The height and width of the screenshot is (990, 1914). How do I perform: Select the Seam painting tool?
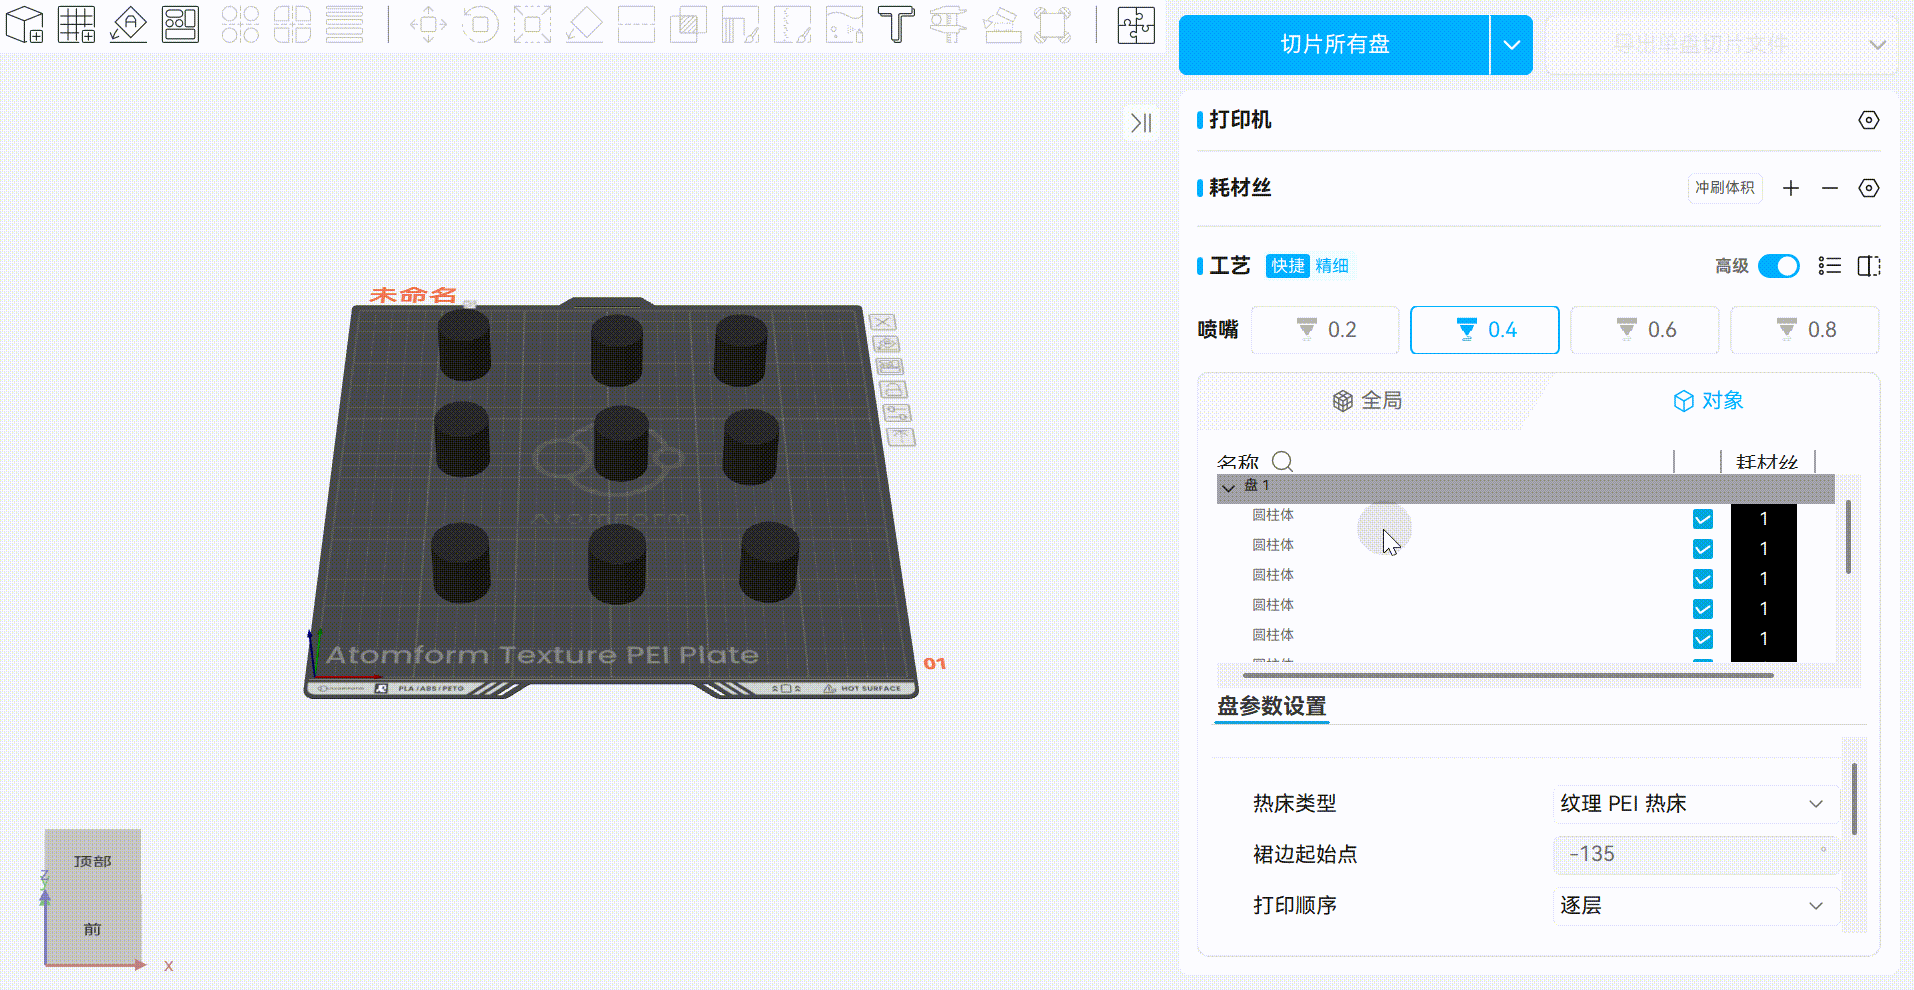point(792,24)
